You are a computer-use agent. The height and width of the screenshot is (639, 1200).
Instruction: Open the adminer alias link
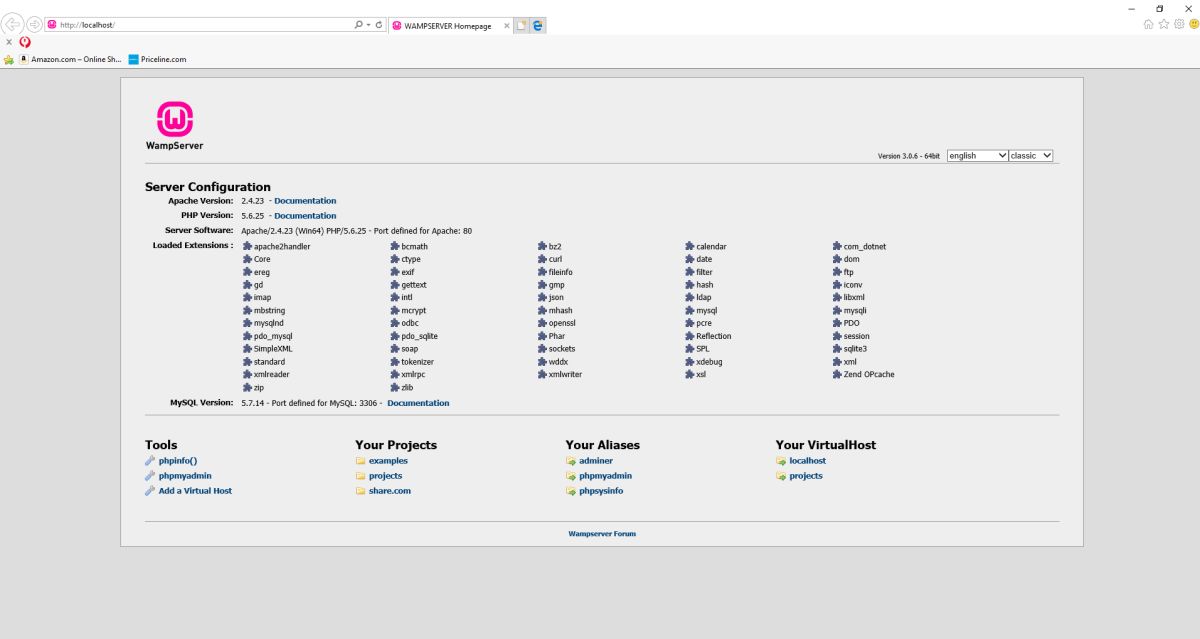point(596,460)
